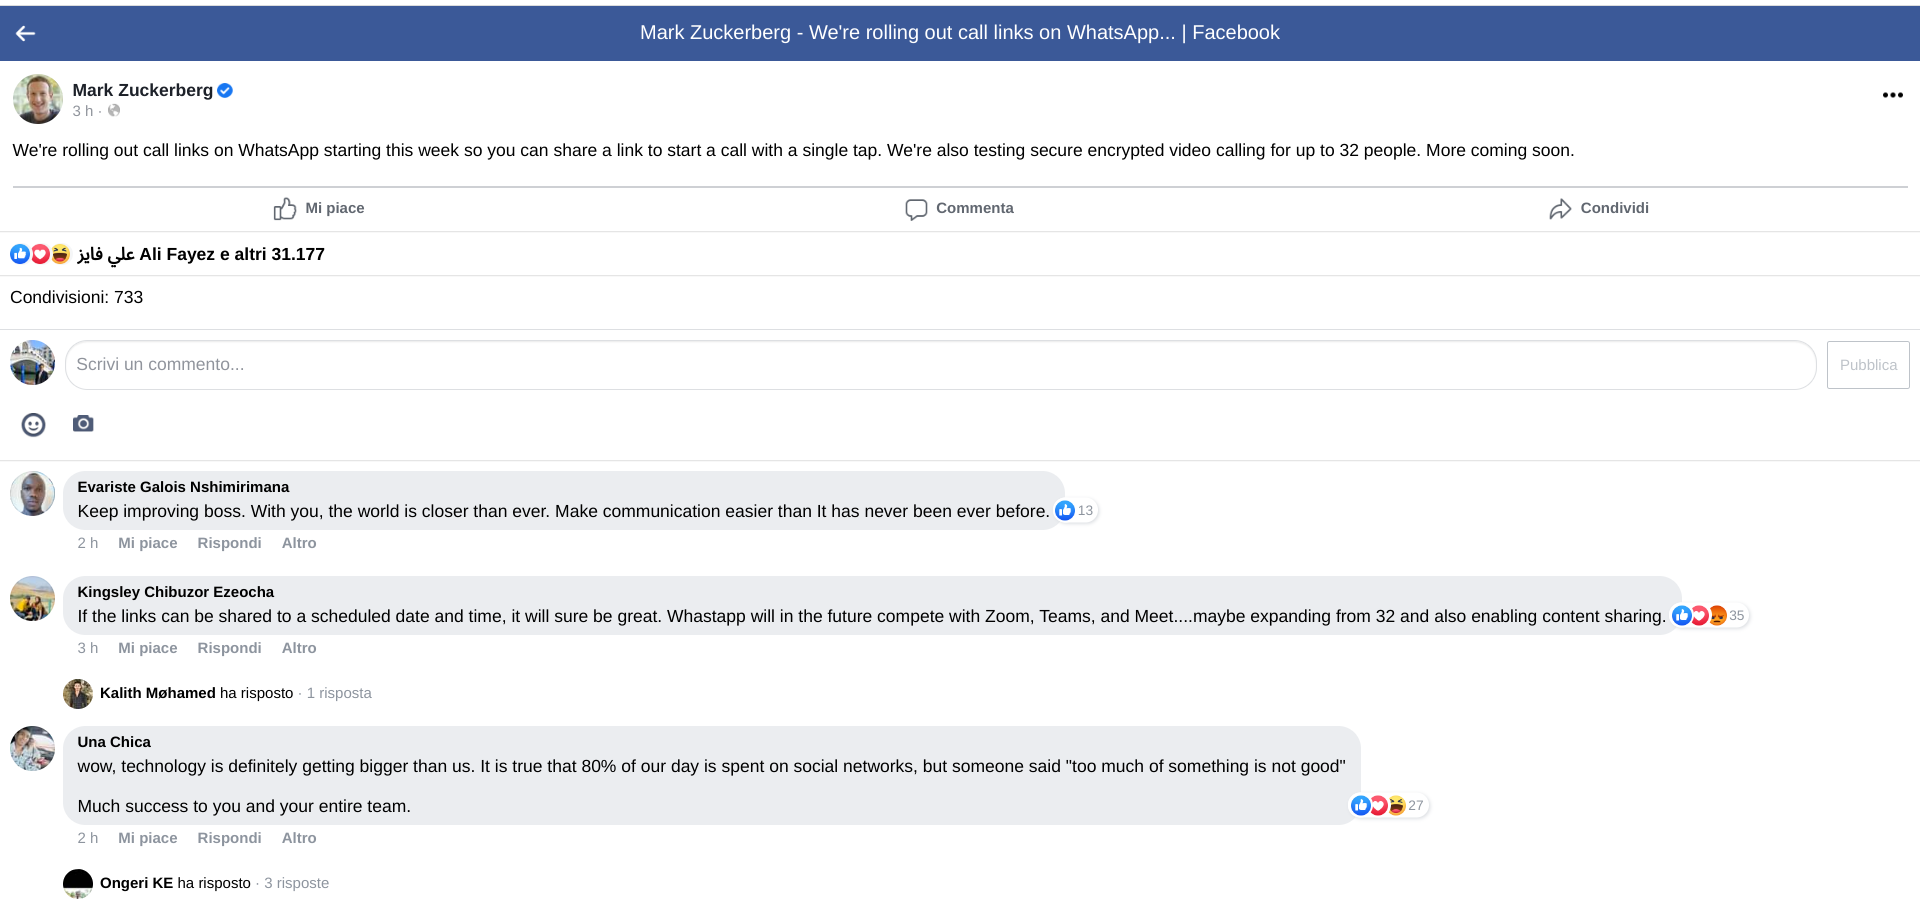This screenshot has width=1920, height=906.
Task: Click the globe privacy icon under the post author
Action: click(114, 111)
